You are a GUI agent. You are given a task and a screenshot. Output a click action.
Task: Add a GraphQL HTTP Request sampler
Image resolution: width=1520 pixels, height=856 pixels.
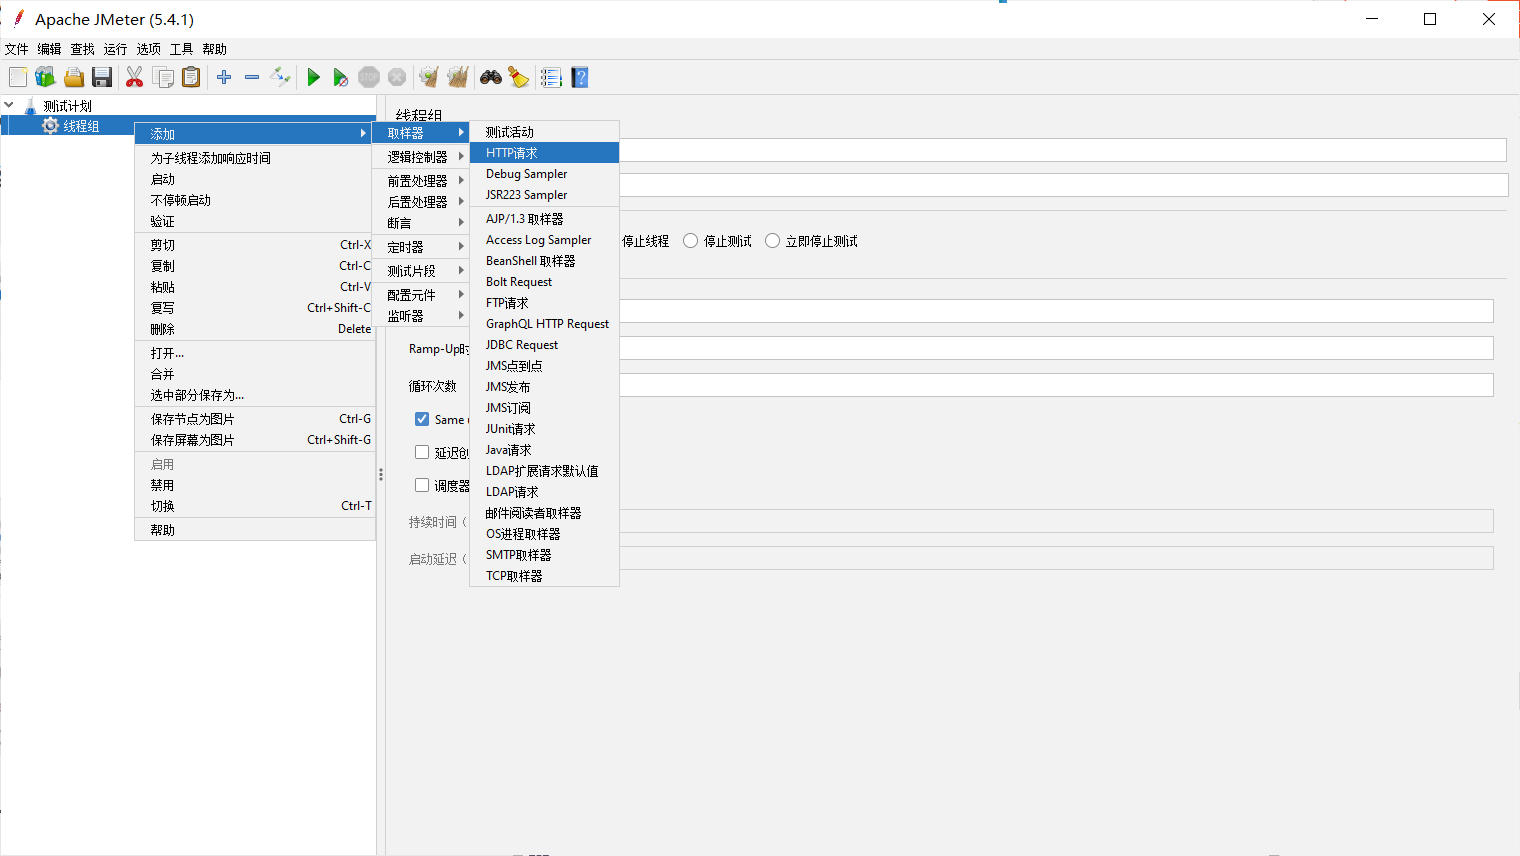[x=544, y=324]
